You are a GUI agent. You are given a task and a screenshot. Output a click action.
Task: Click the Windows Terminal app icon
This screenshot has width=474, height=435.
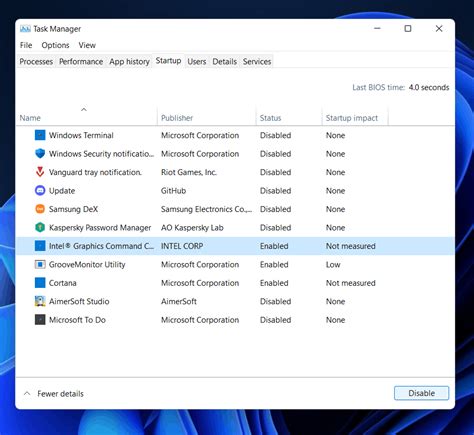click(40, 135)
